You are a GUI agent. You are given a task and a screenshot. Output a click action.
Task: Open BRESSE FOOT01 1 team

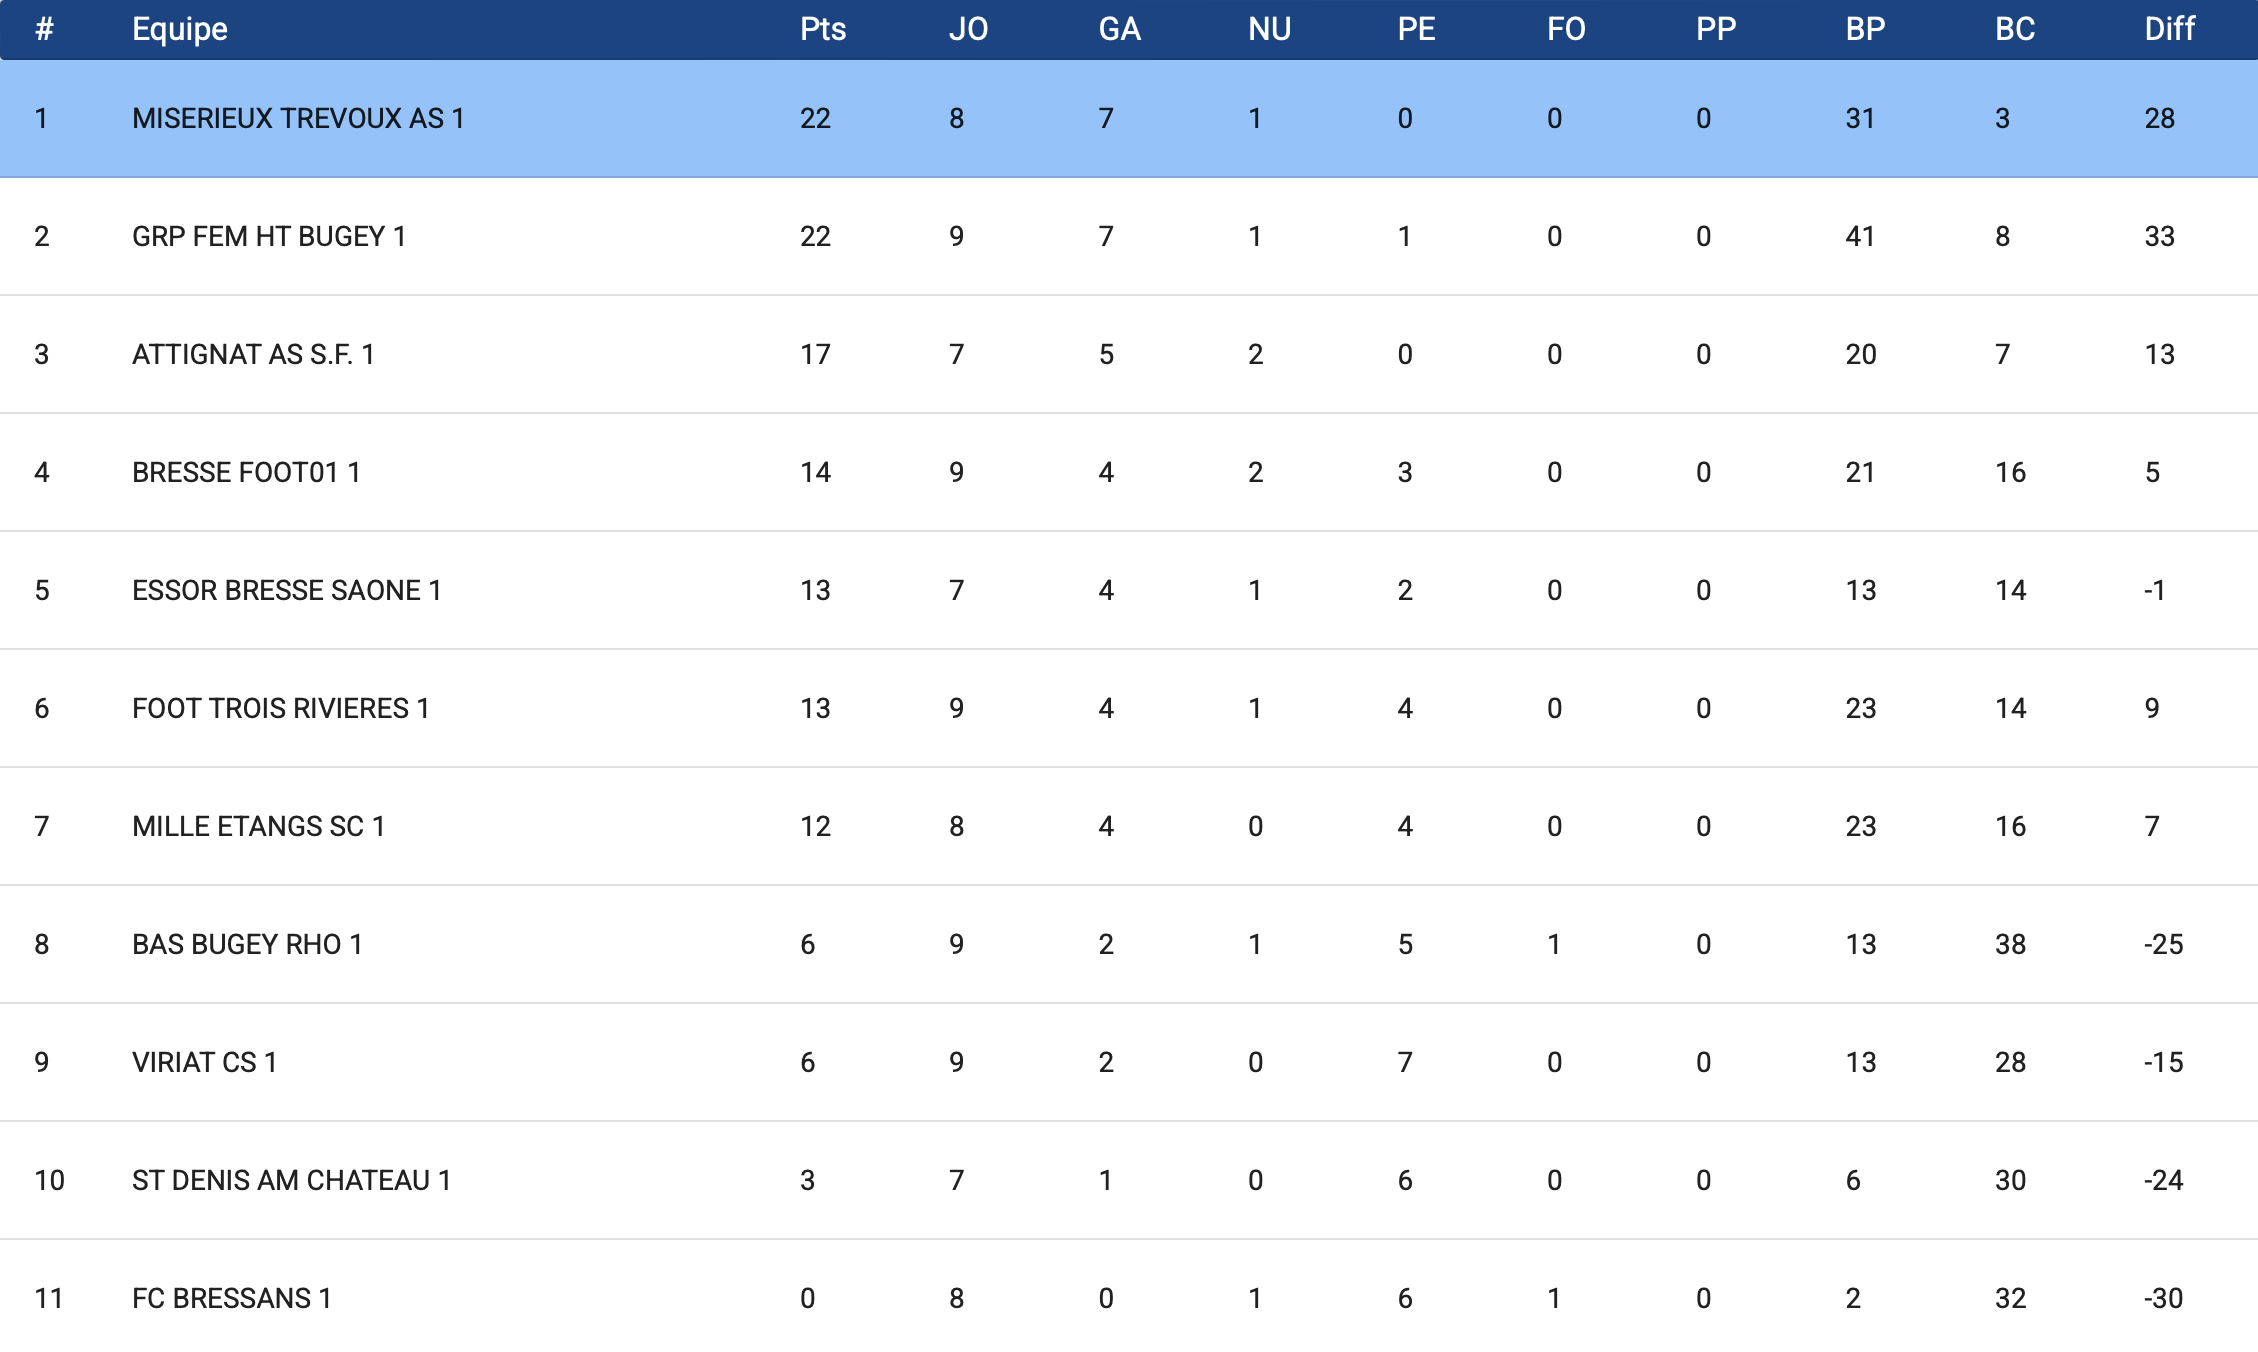[x=246, y=472]
